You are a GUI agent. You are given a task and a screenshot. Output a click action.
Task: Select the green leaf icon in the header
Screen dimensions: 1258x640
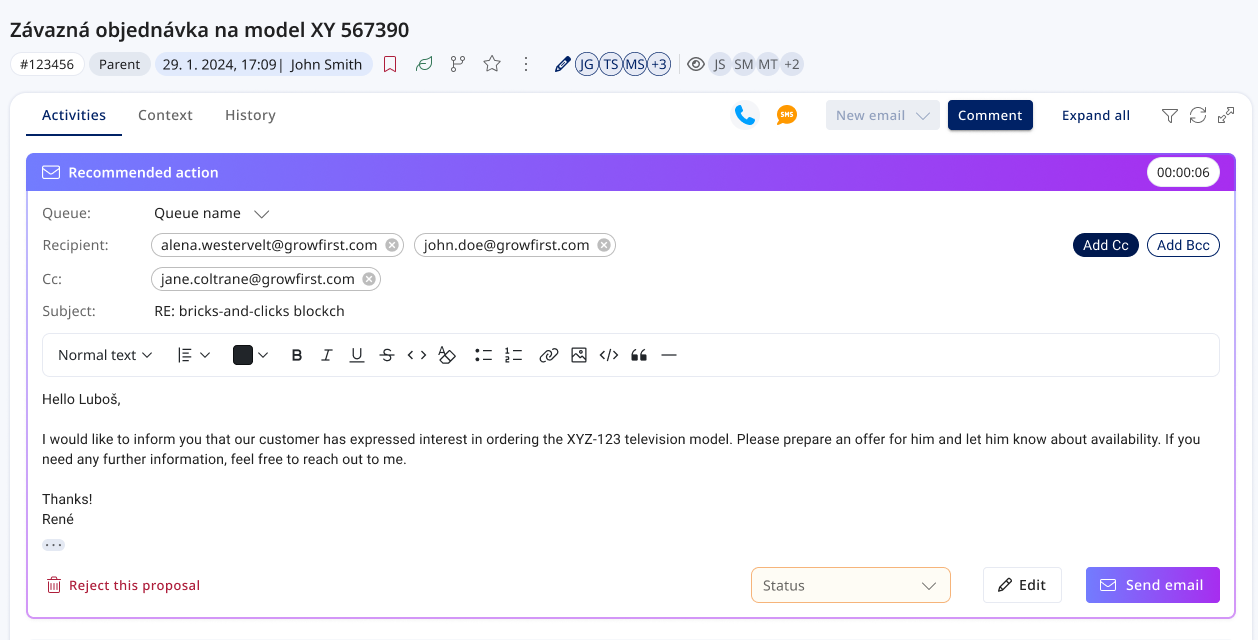(x=424, y=63)
